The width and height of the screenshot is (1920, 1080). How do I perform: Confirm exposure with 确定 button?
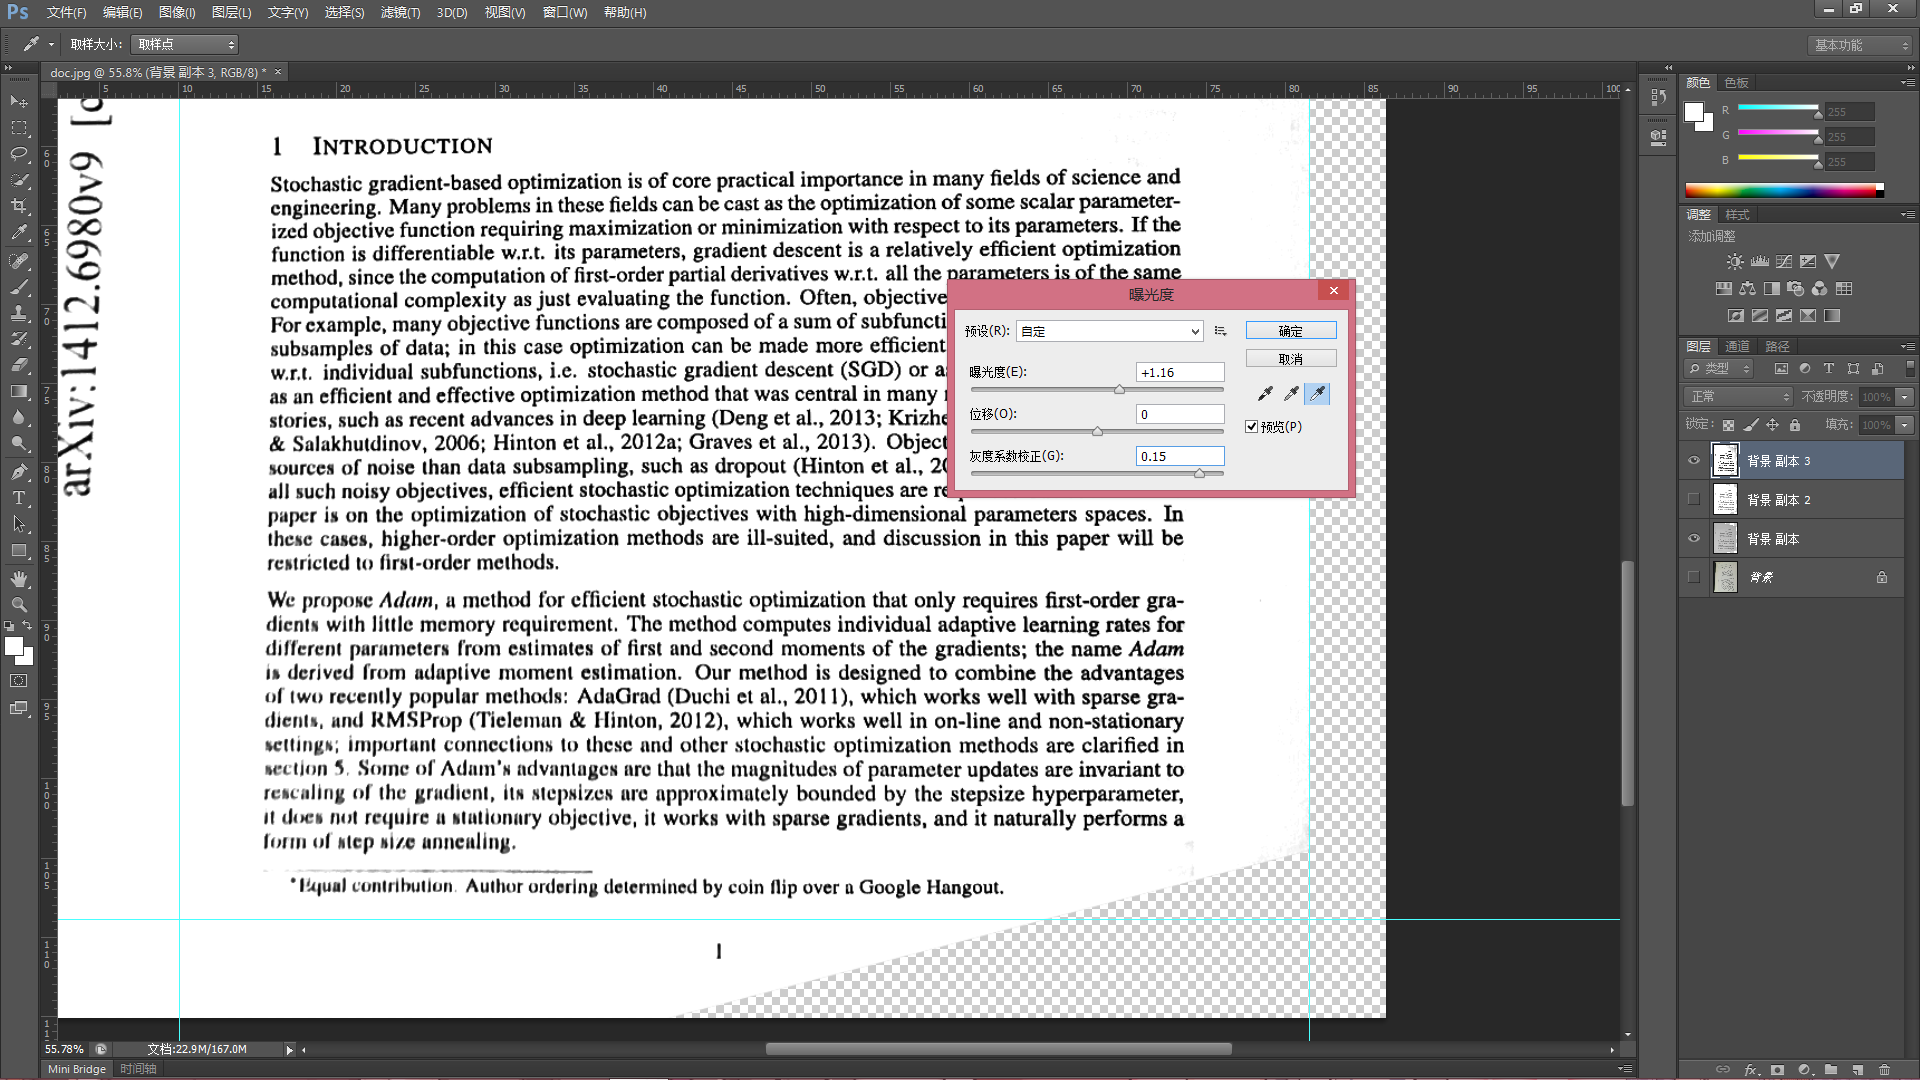pos(1291,331)
